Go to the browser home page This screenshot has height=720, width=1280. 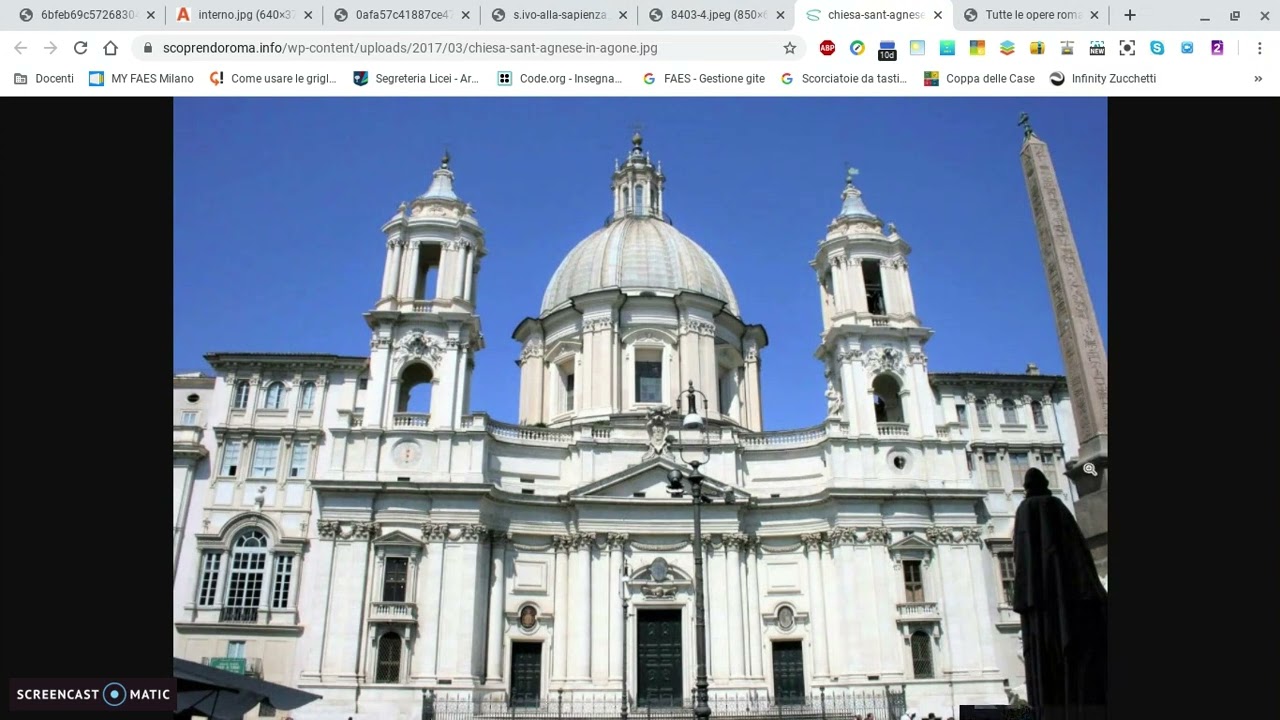tap(111, 48)
